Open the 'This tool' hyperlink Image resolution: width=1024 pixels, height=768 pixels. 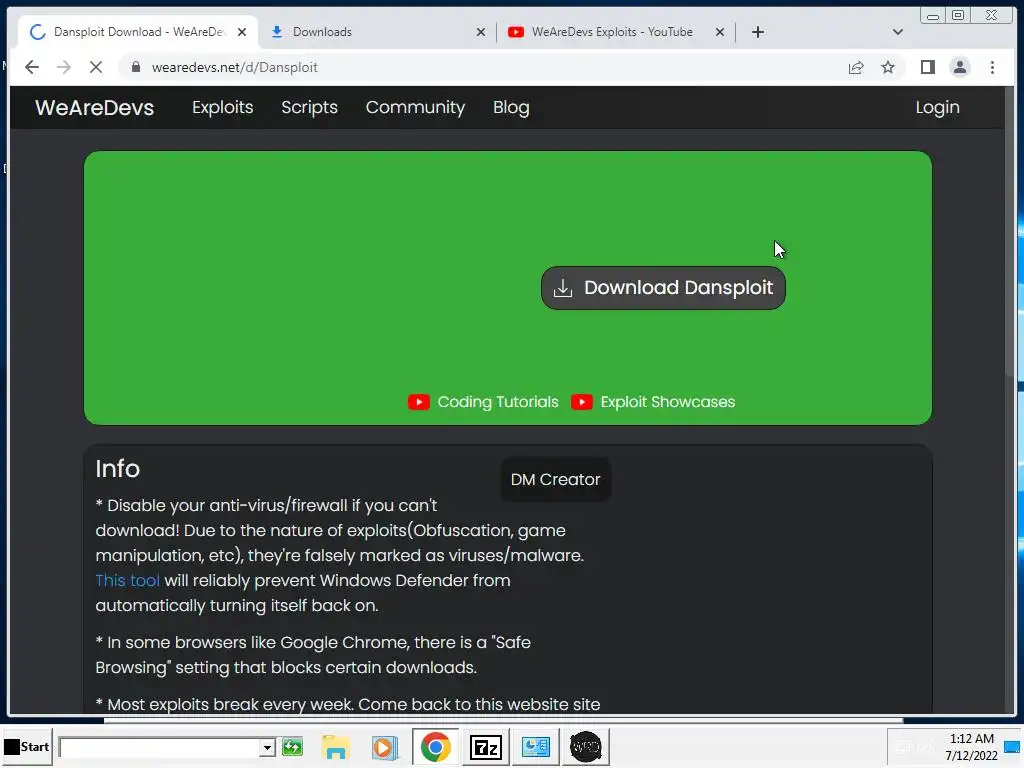(x=127, y=581)
